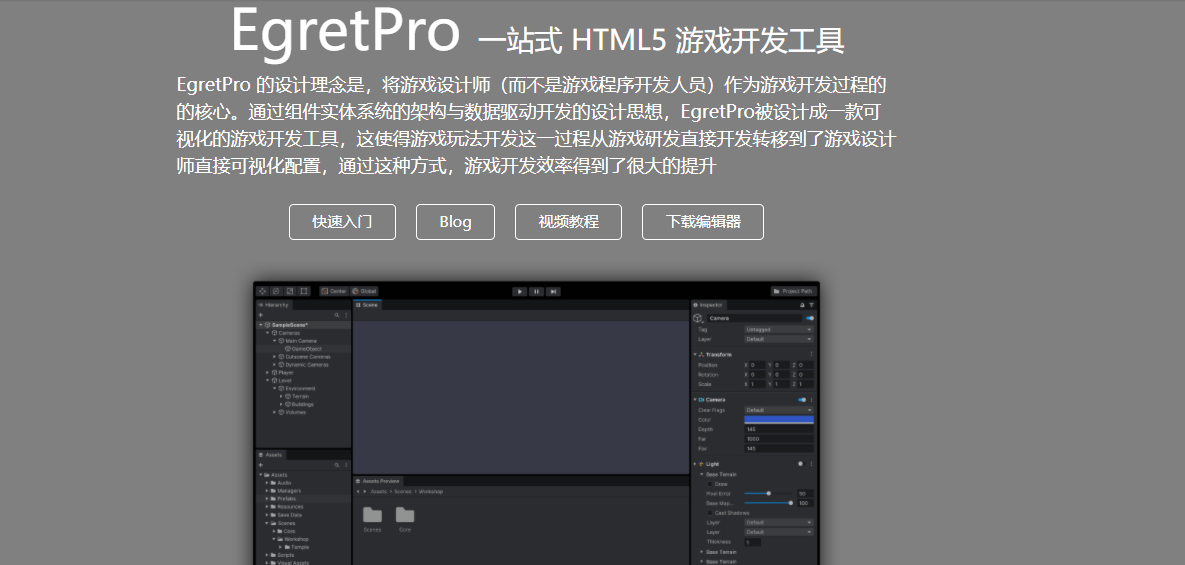Switch to the Inspector tab
This screenshot has width=1185, height=565.
click(709, 305)
